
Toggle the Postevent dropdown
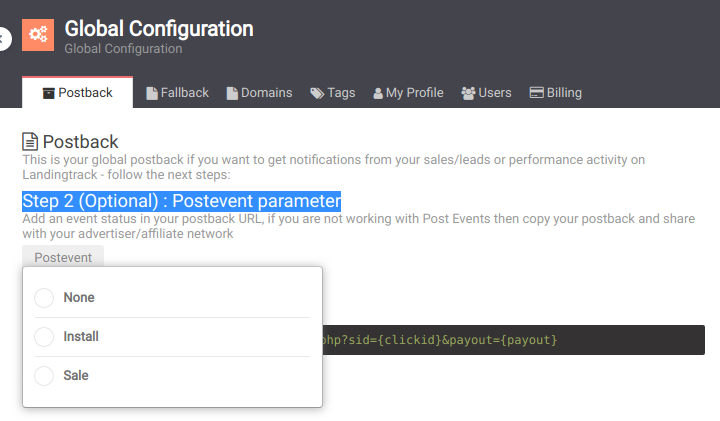63,258
